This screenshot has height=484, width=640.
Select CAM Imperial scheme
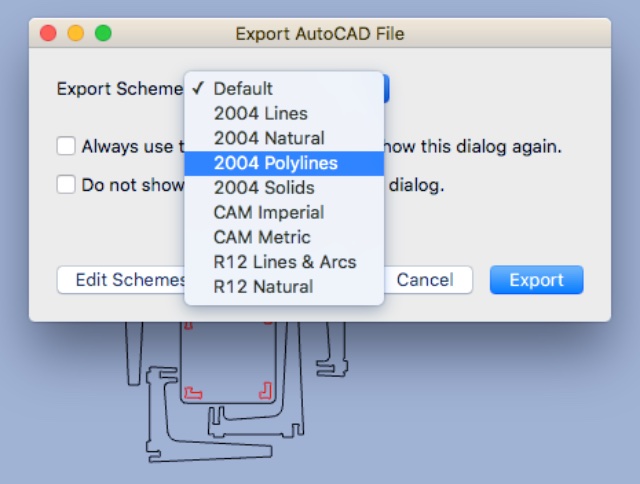tap(284, 213)
